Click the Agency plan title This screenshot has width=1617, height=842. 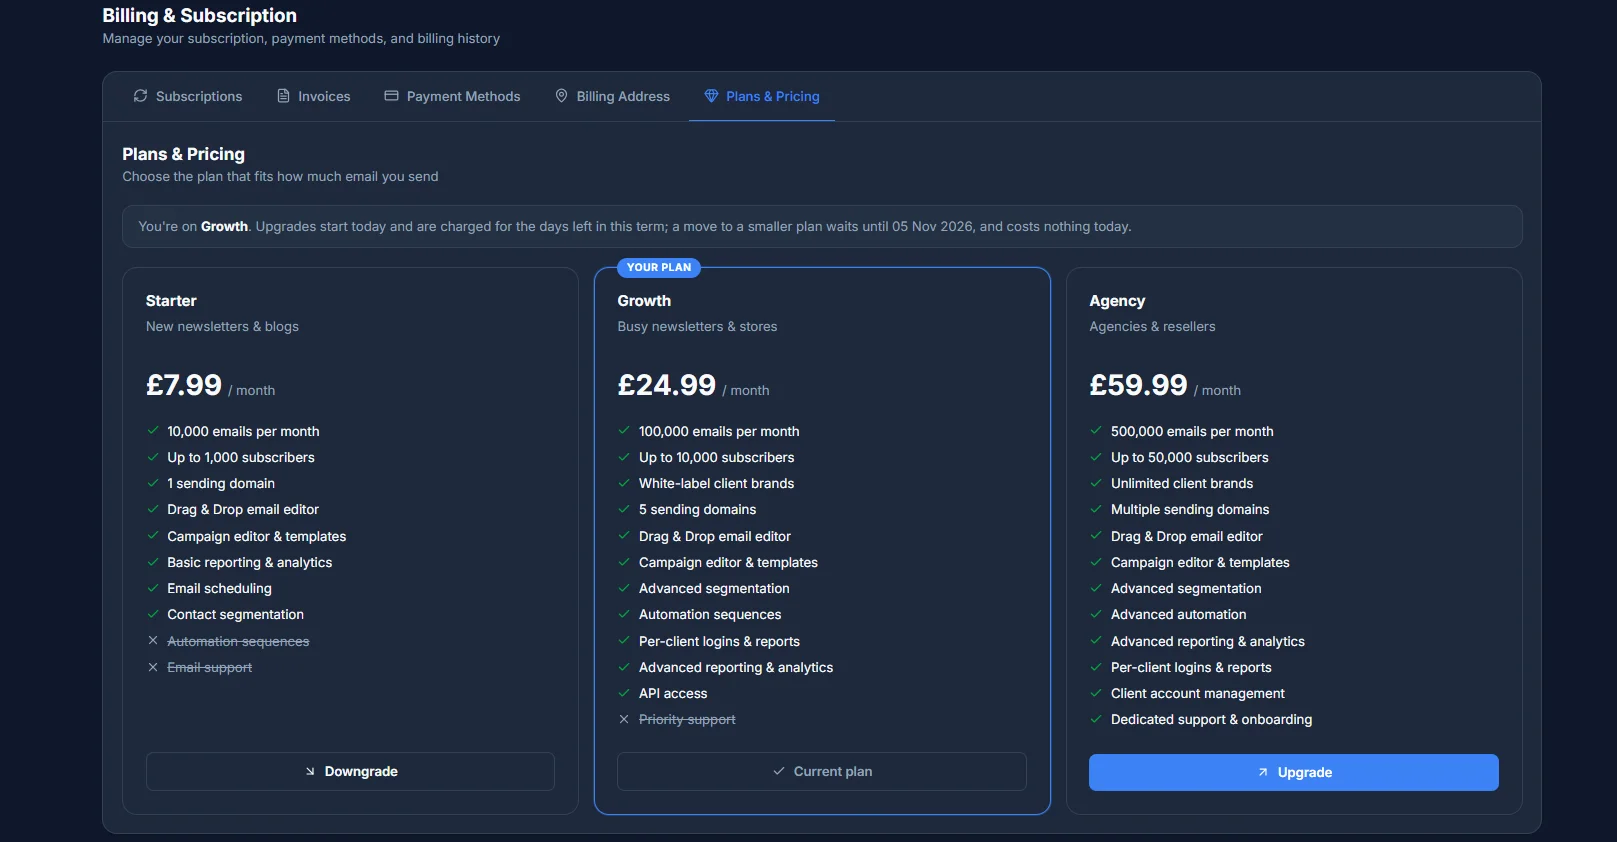(x=1117, y=301)
